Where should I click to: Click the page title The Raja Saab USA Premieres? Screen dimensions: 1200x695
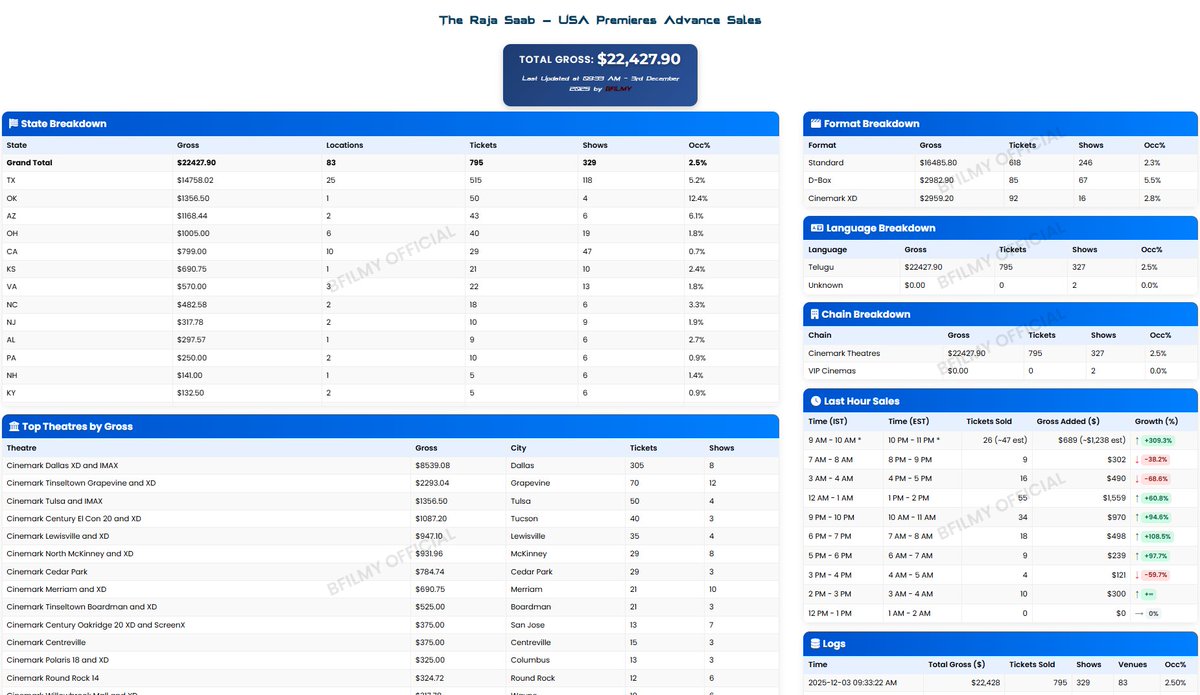click(600, 20)
